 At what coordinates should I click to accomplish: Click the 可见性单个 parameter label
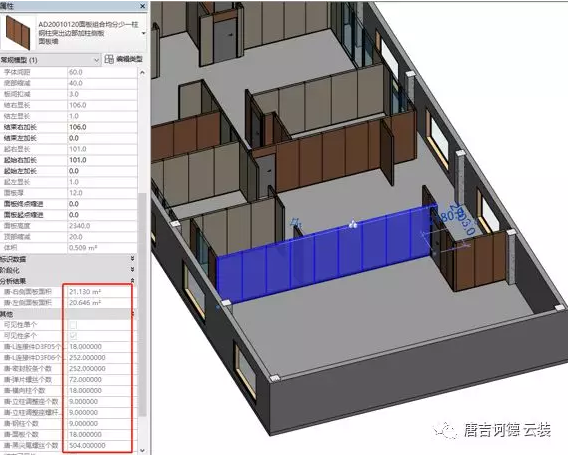point(20,325)
